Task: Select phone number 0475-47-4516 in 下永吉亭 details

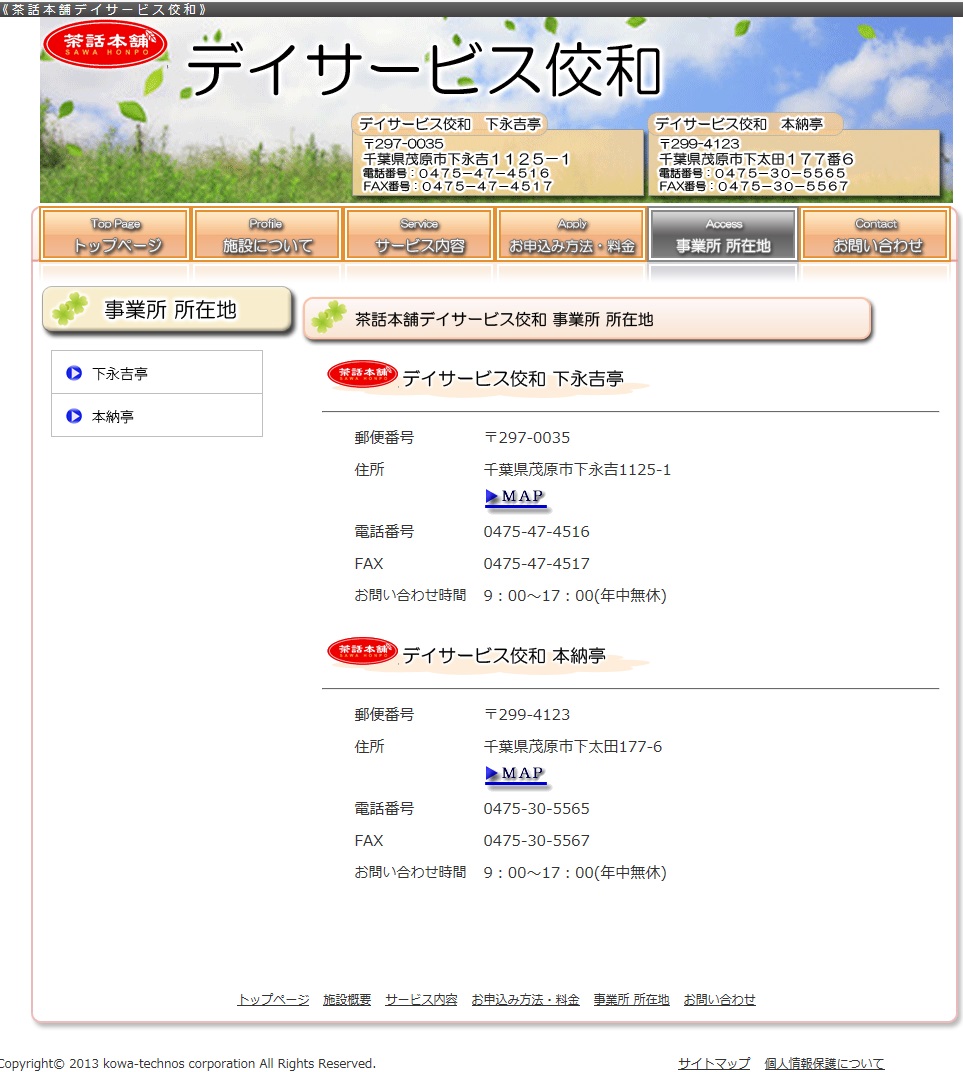Action: tap(537, 531)
